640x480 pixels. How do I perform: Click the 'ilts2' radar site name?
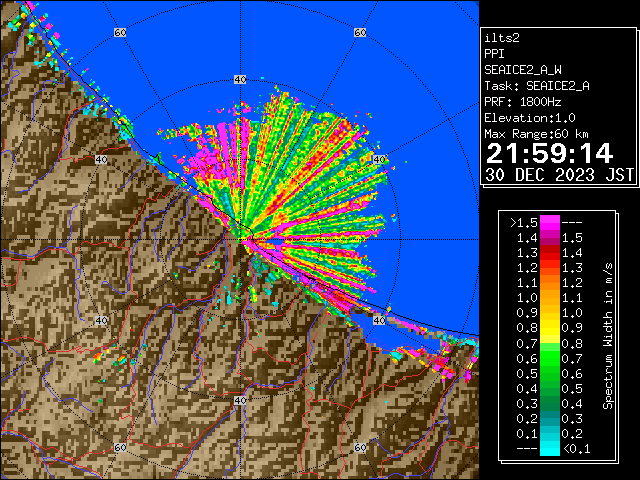(502, 38)
